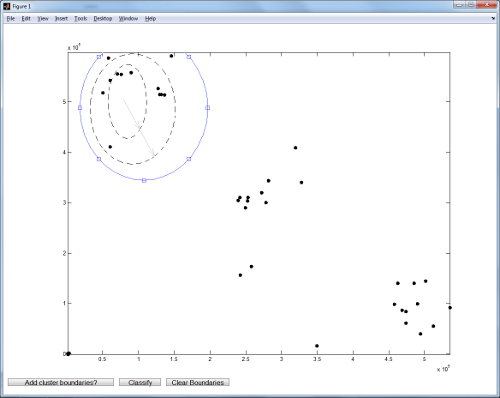Click the y-axis tick label 5
This screenshot has width=500, height=398.
[x=64, y=102]
